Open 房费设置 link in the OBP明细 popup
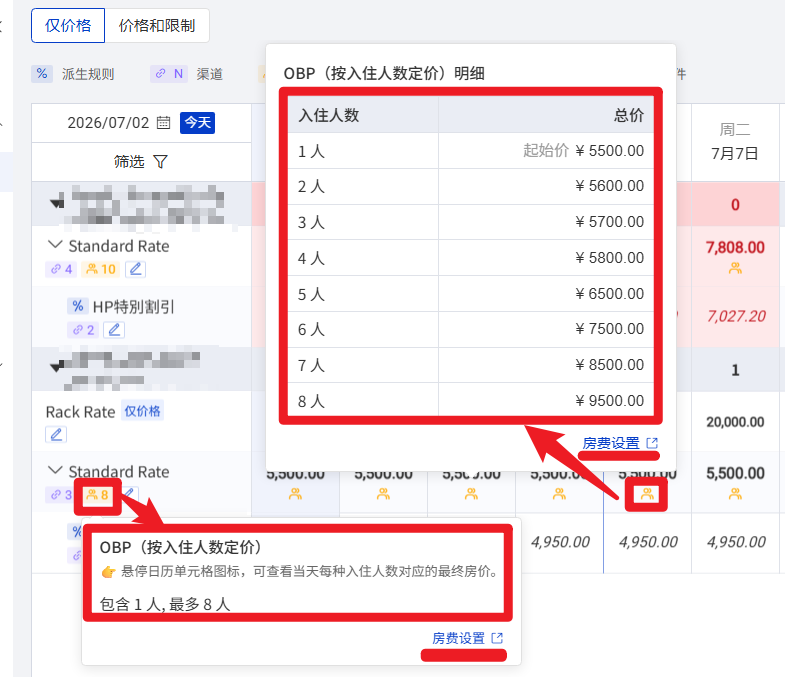The image size is (785, 677). pos(611,443)
